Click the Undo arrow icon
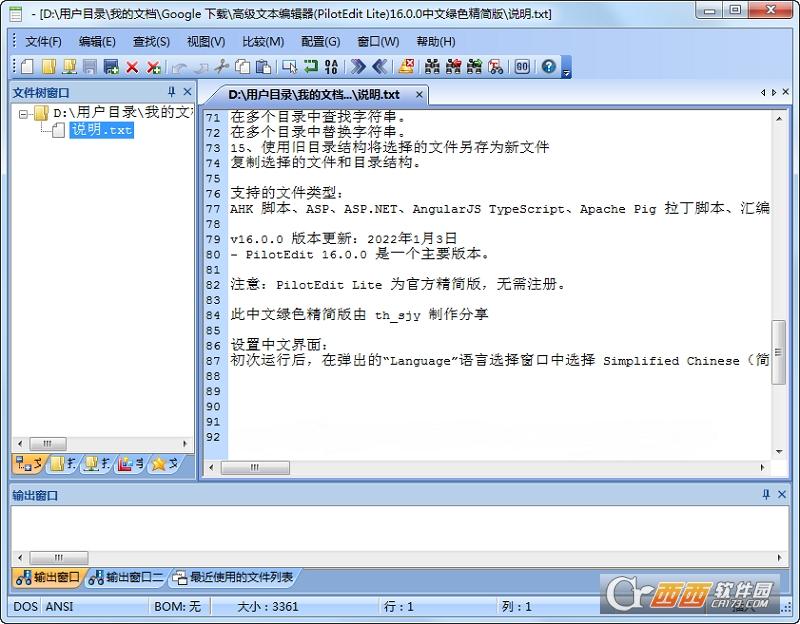This screenshot has width=800, height=624. 180,67
